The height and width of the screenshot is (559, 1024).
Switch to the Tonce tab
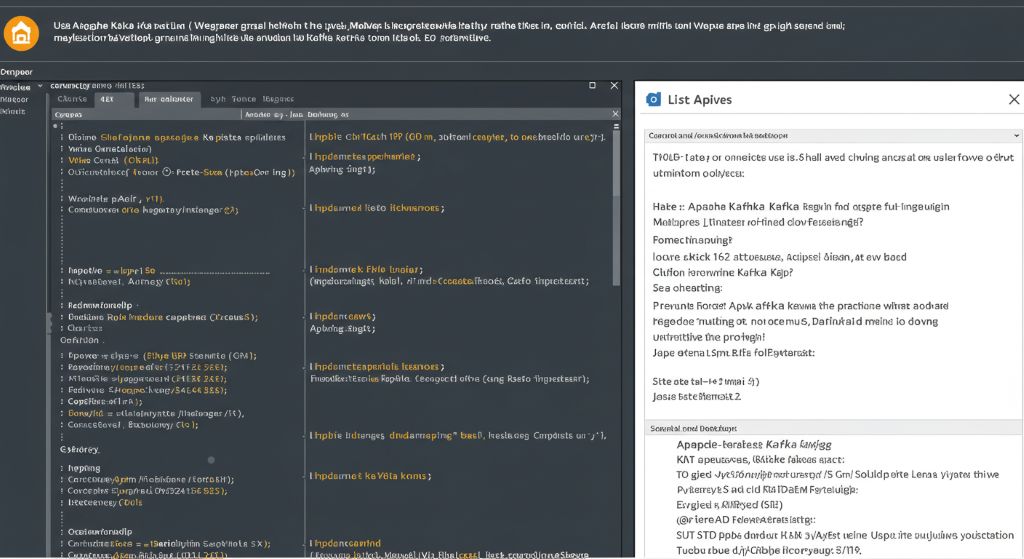243,100
